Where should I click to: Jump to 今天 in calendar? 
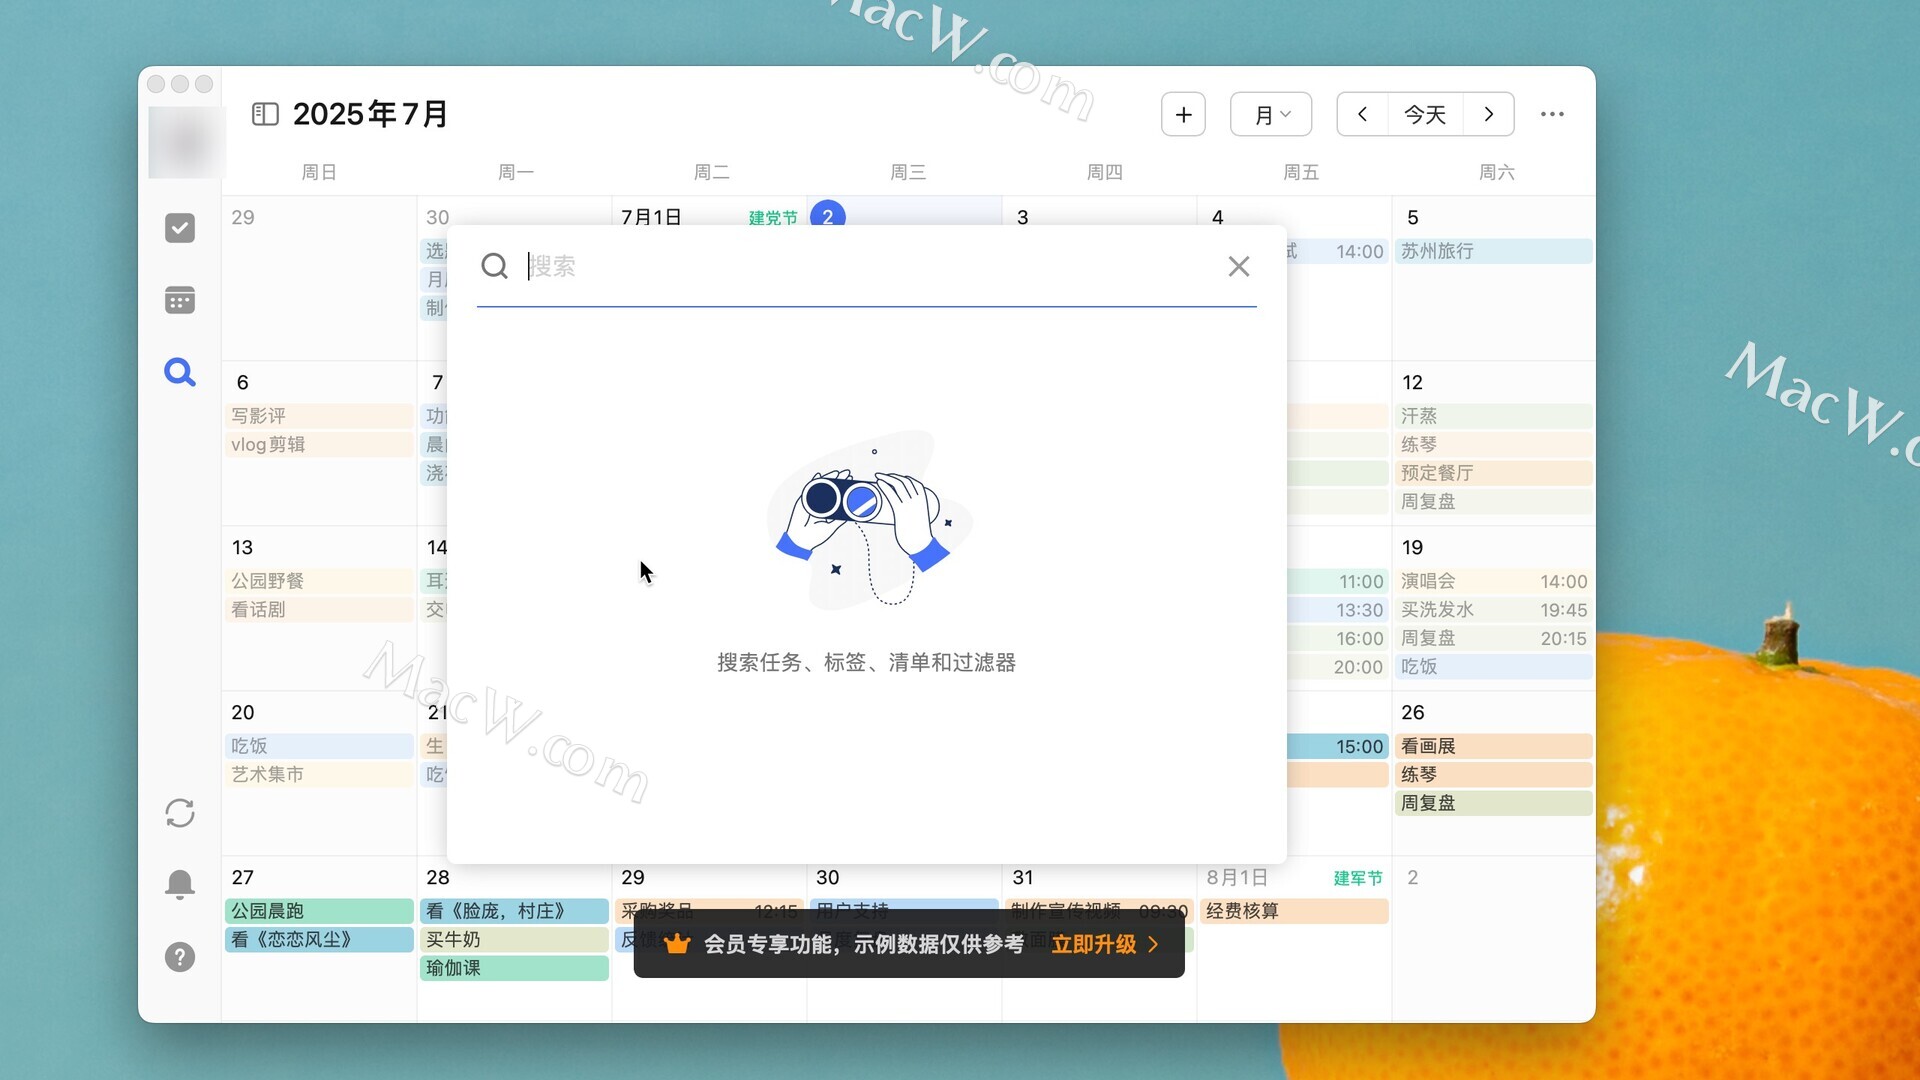[x=1425, y=114]
